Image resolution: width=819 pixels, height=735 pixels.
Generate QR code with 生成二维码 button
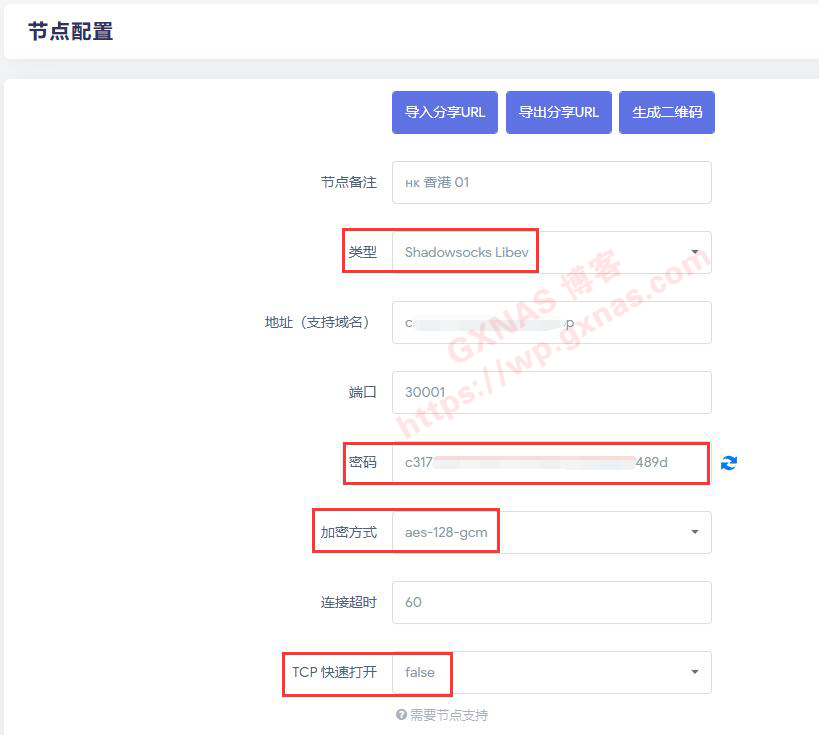(667, 112)
